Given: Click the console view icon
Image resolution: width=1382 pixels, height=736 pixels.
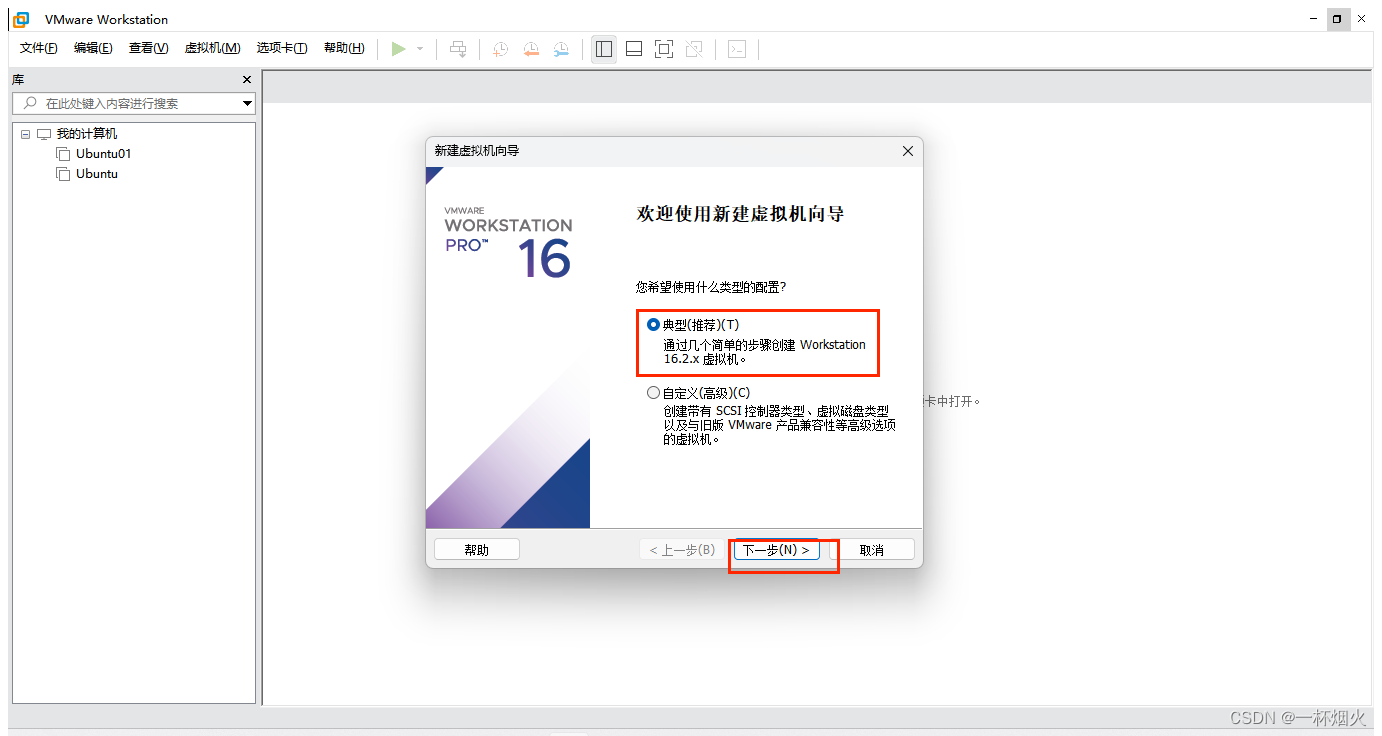Looking at the screenshot, I should [x=737, y=49].
